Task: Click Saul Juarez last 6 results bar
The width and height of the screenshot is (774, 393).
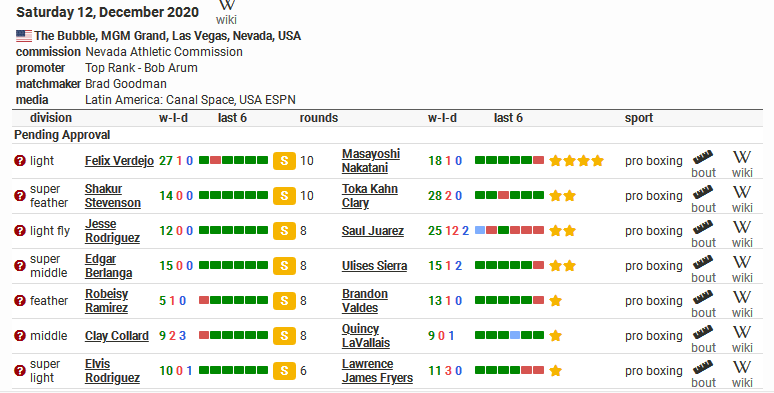Action: point(509,230)
